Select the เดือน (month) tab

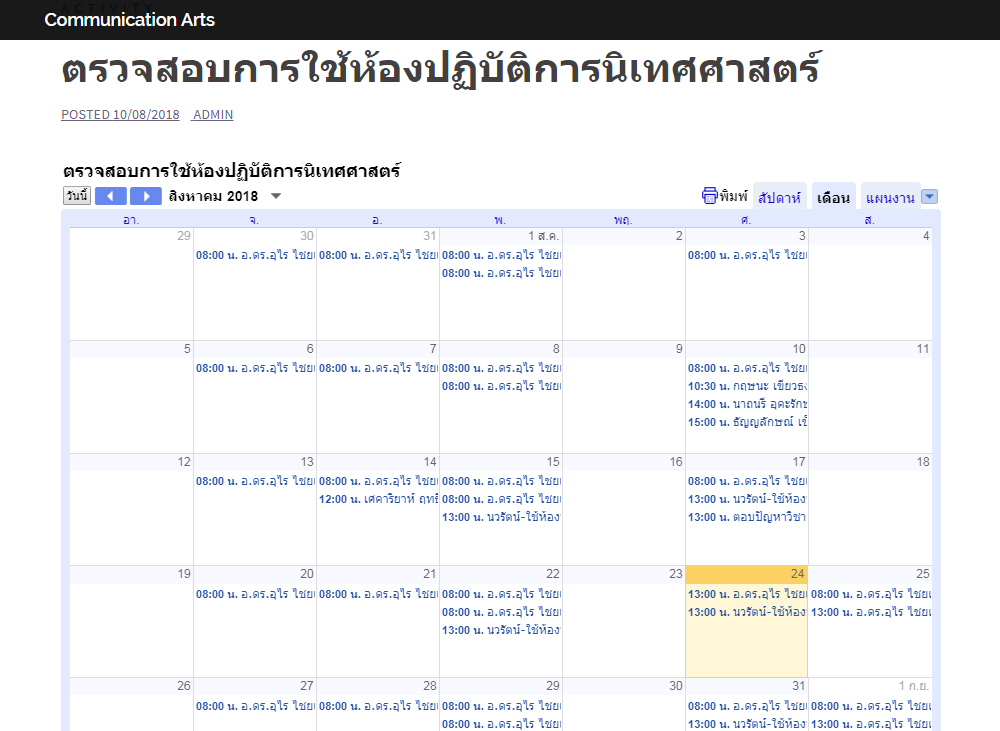click(x=834, y=198)
